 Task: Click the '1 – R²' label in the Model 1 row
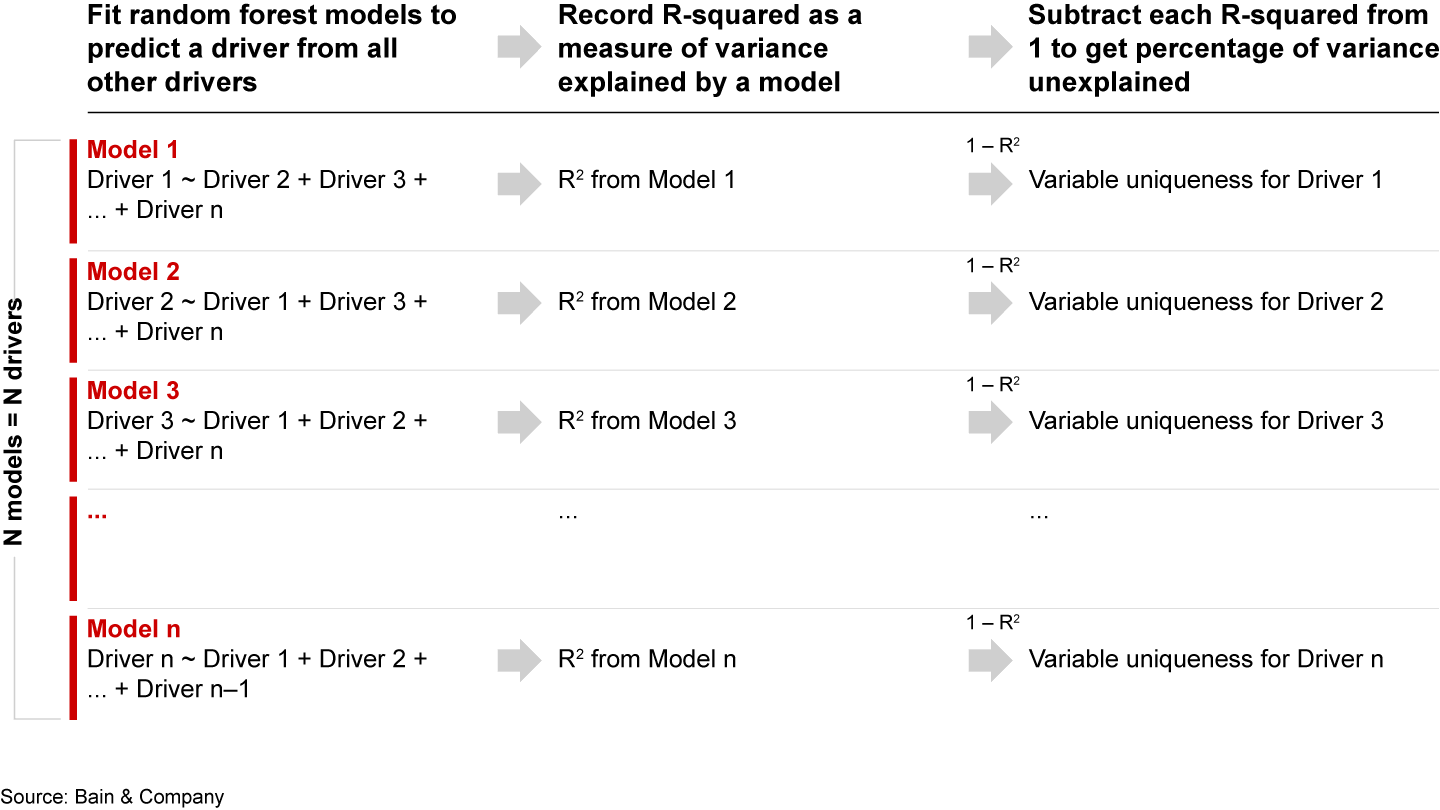pyautogui.click(x=992, y=146)
